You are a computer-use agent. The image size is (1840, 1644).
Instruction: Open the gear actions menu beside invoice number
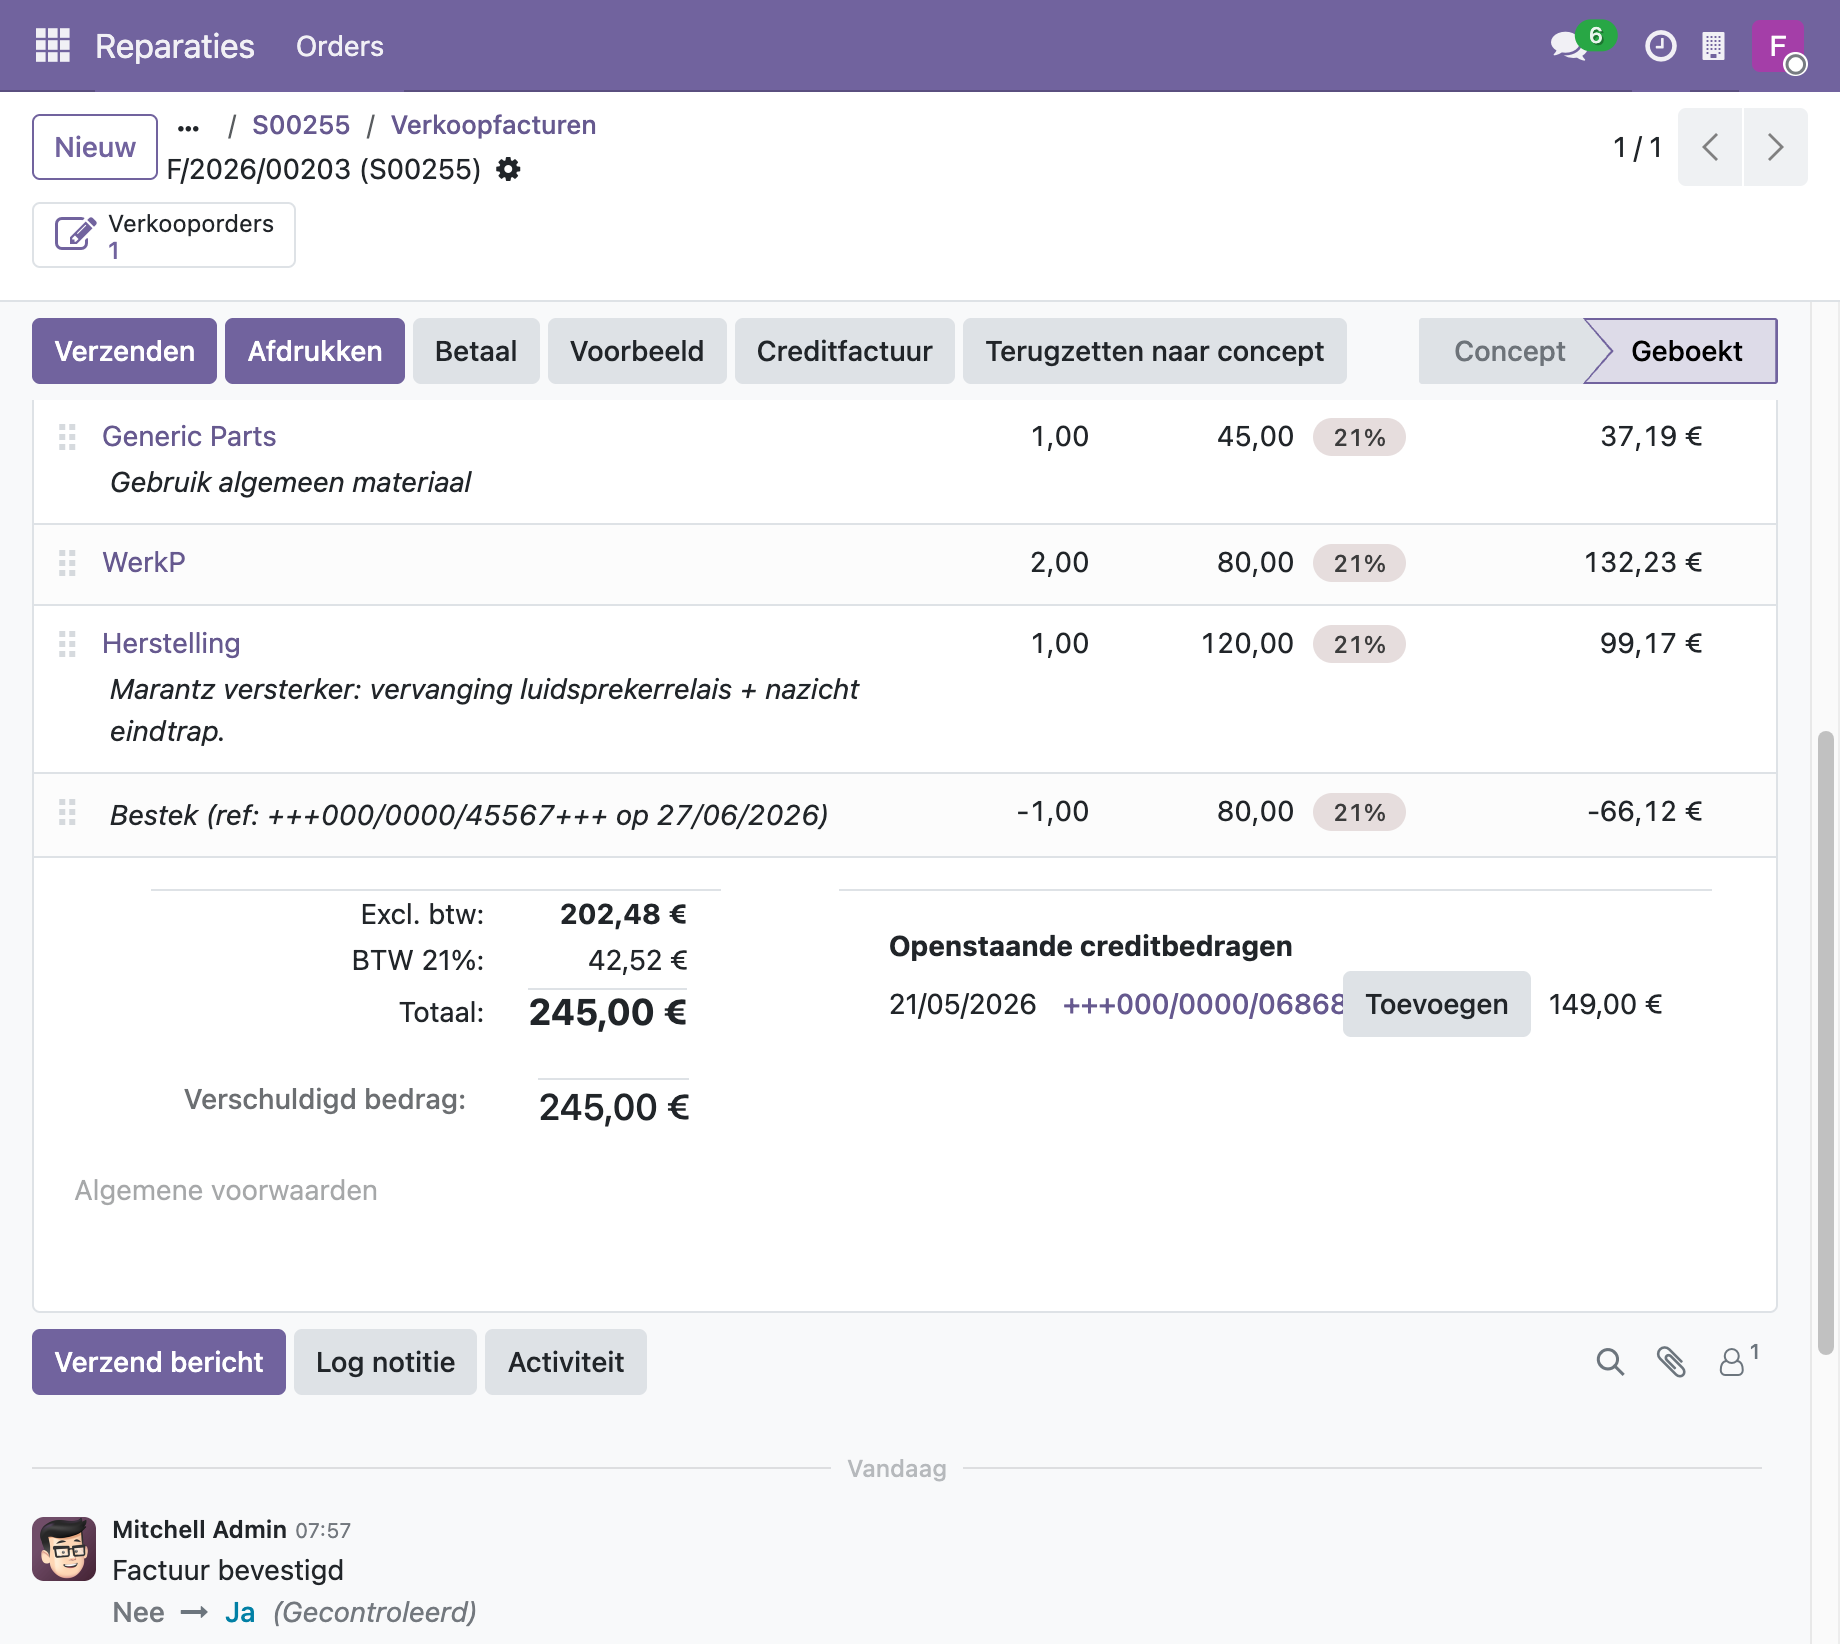coord(508,169)
